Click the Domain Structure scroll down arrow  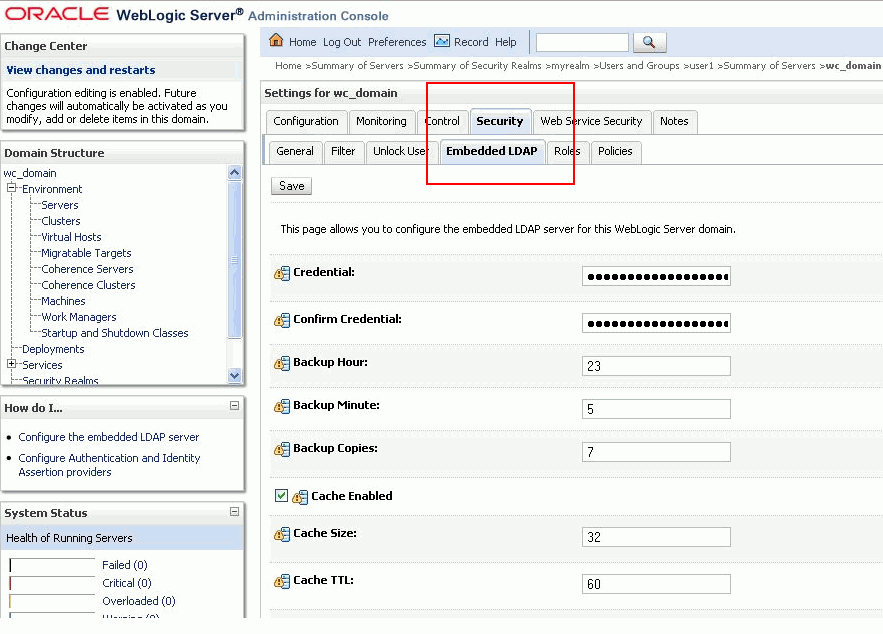point(235,375)
